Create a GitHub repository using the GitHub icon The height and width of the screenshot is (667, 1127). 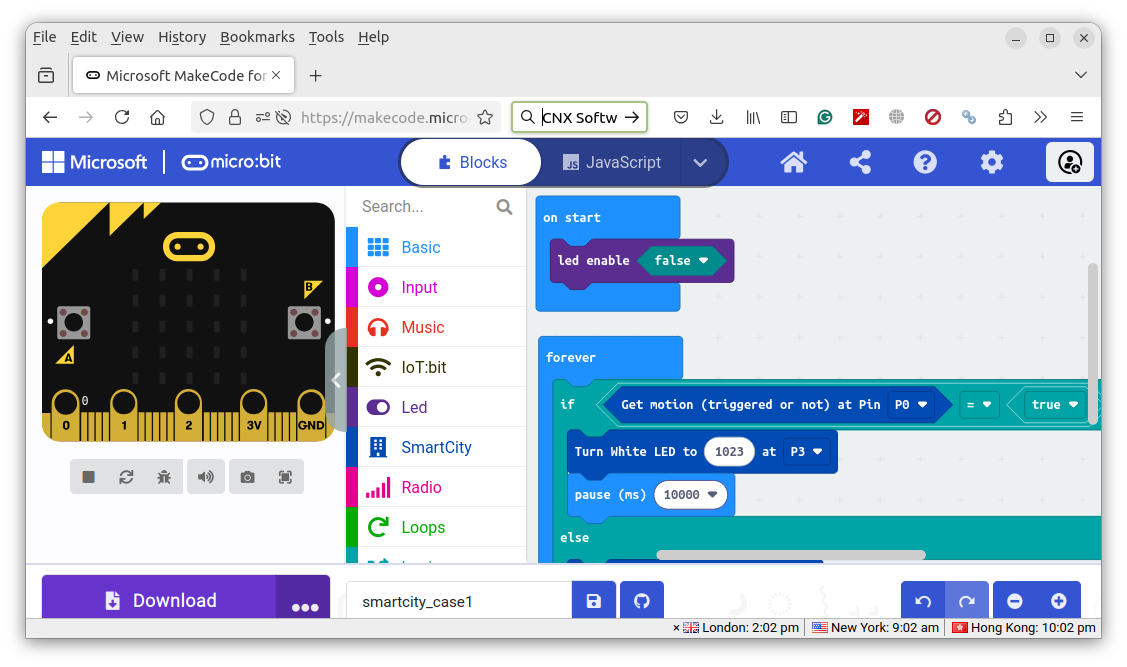pyautogui.click(x=642, y=601)
